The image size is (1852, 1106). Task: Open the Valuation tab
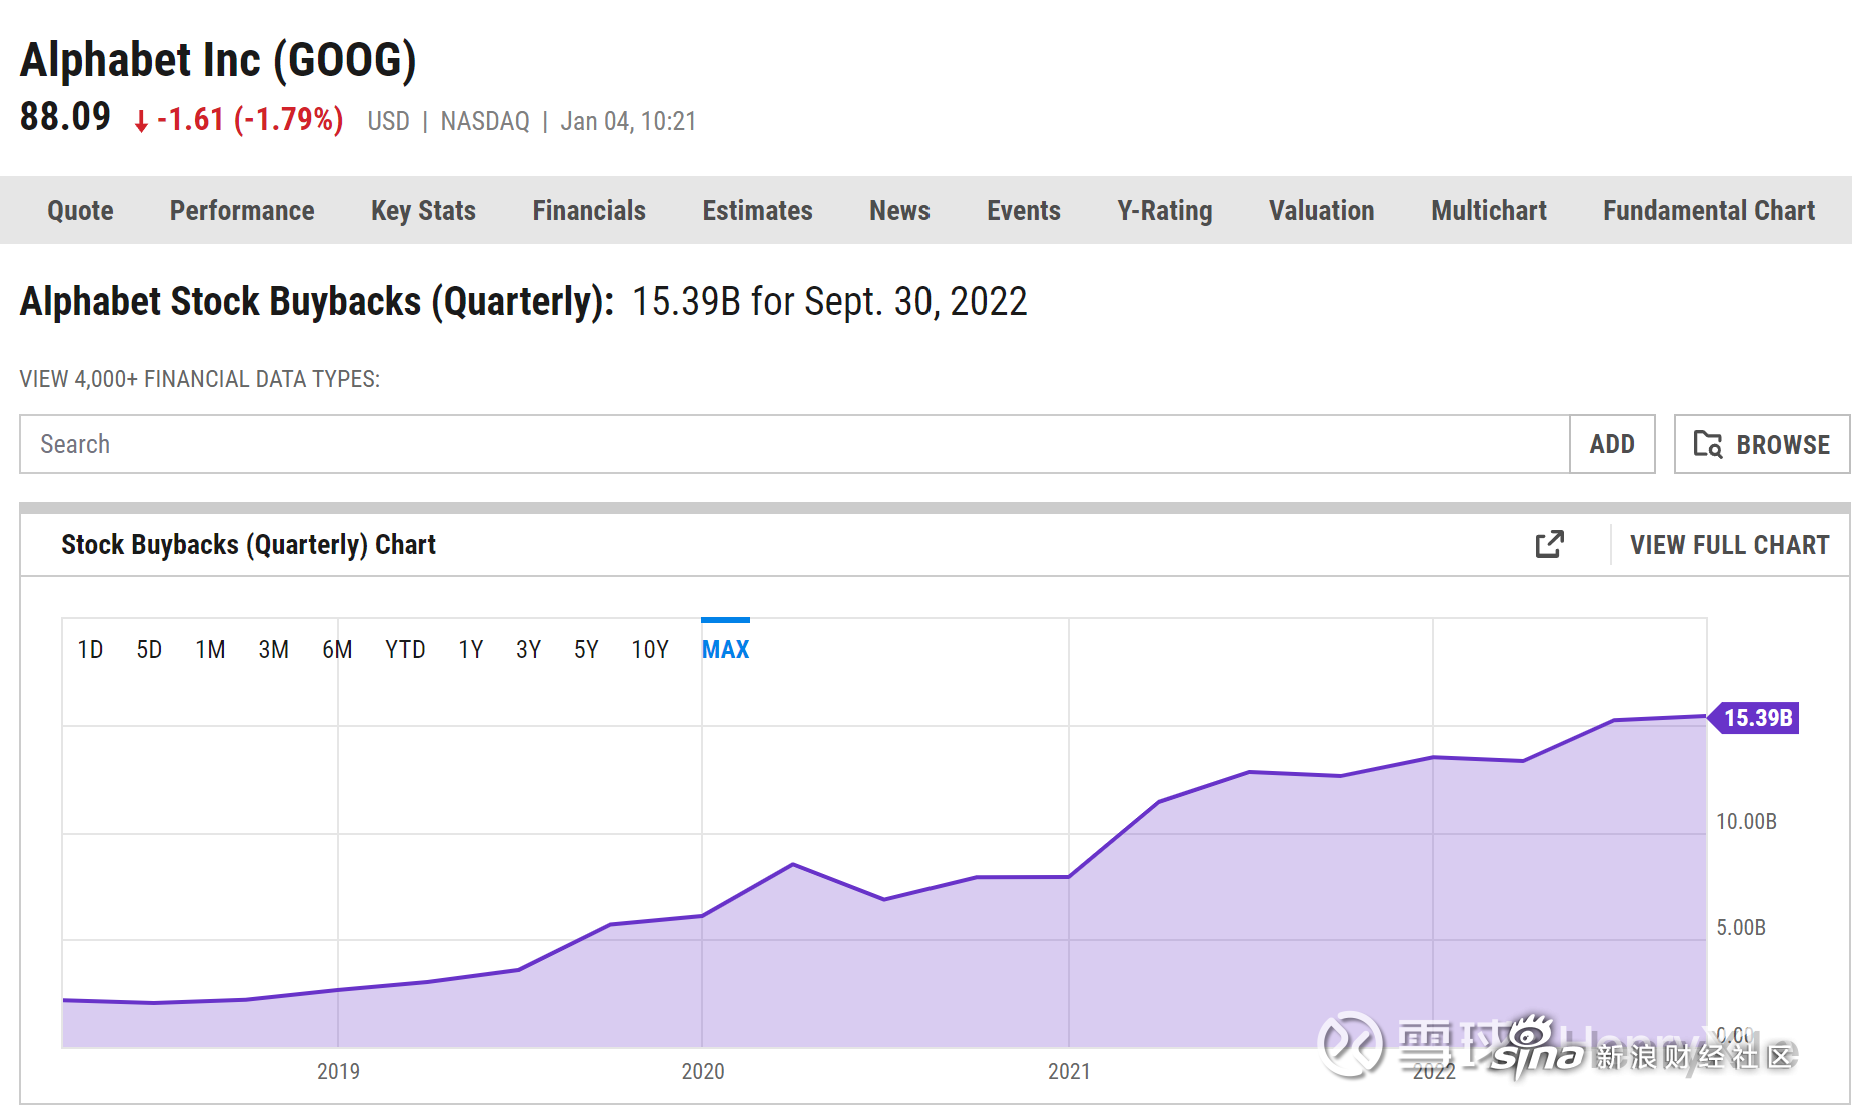[x=1321, y=210]
